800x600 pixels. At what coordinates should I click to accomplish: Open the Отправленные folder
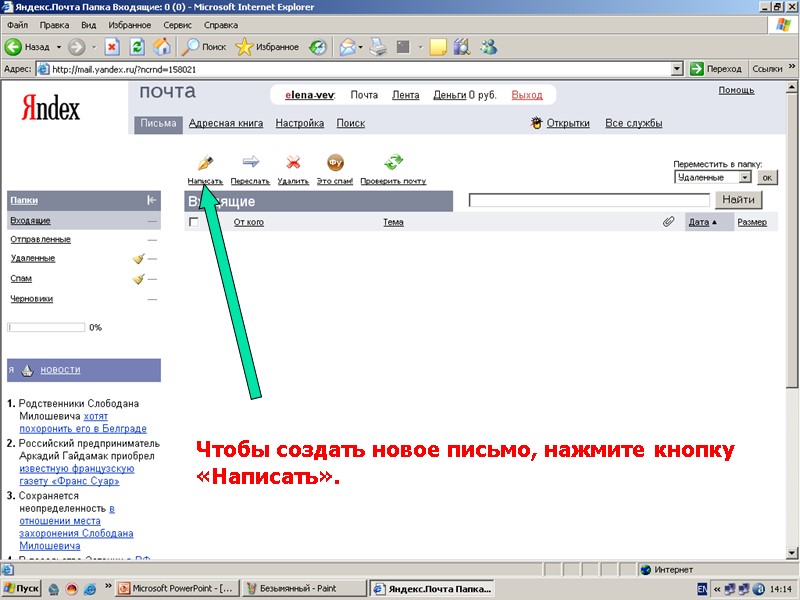click(x=40, y=239)
